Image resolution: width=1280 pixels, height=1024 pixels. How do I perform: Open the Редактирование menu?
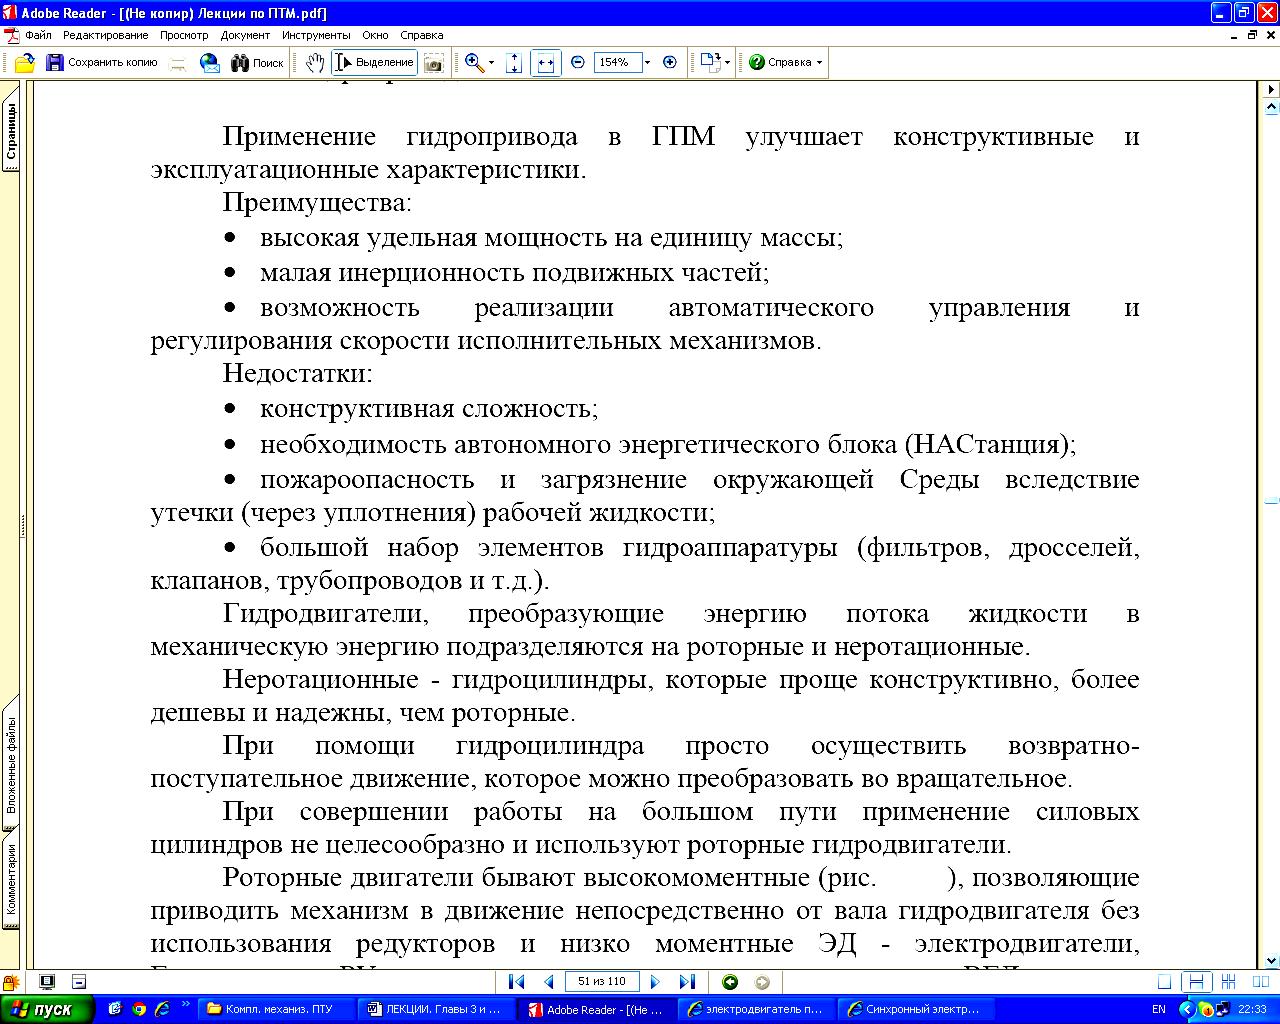[105, 35]
